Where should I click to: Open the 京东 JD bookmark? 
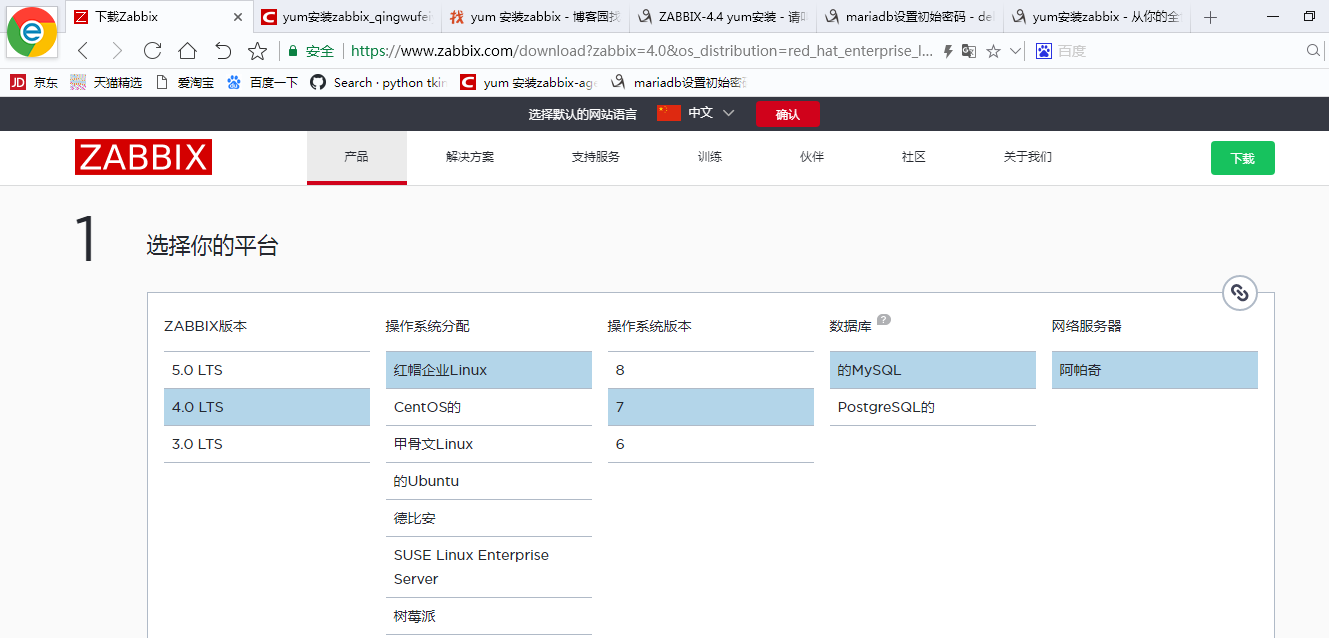point(34,83)
